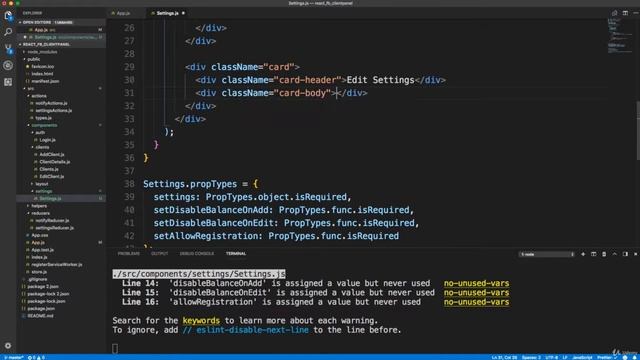The image size is (640, 360).
Task: Maximize panel with the up chevron
Action: (x=615, y=254)
